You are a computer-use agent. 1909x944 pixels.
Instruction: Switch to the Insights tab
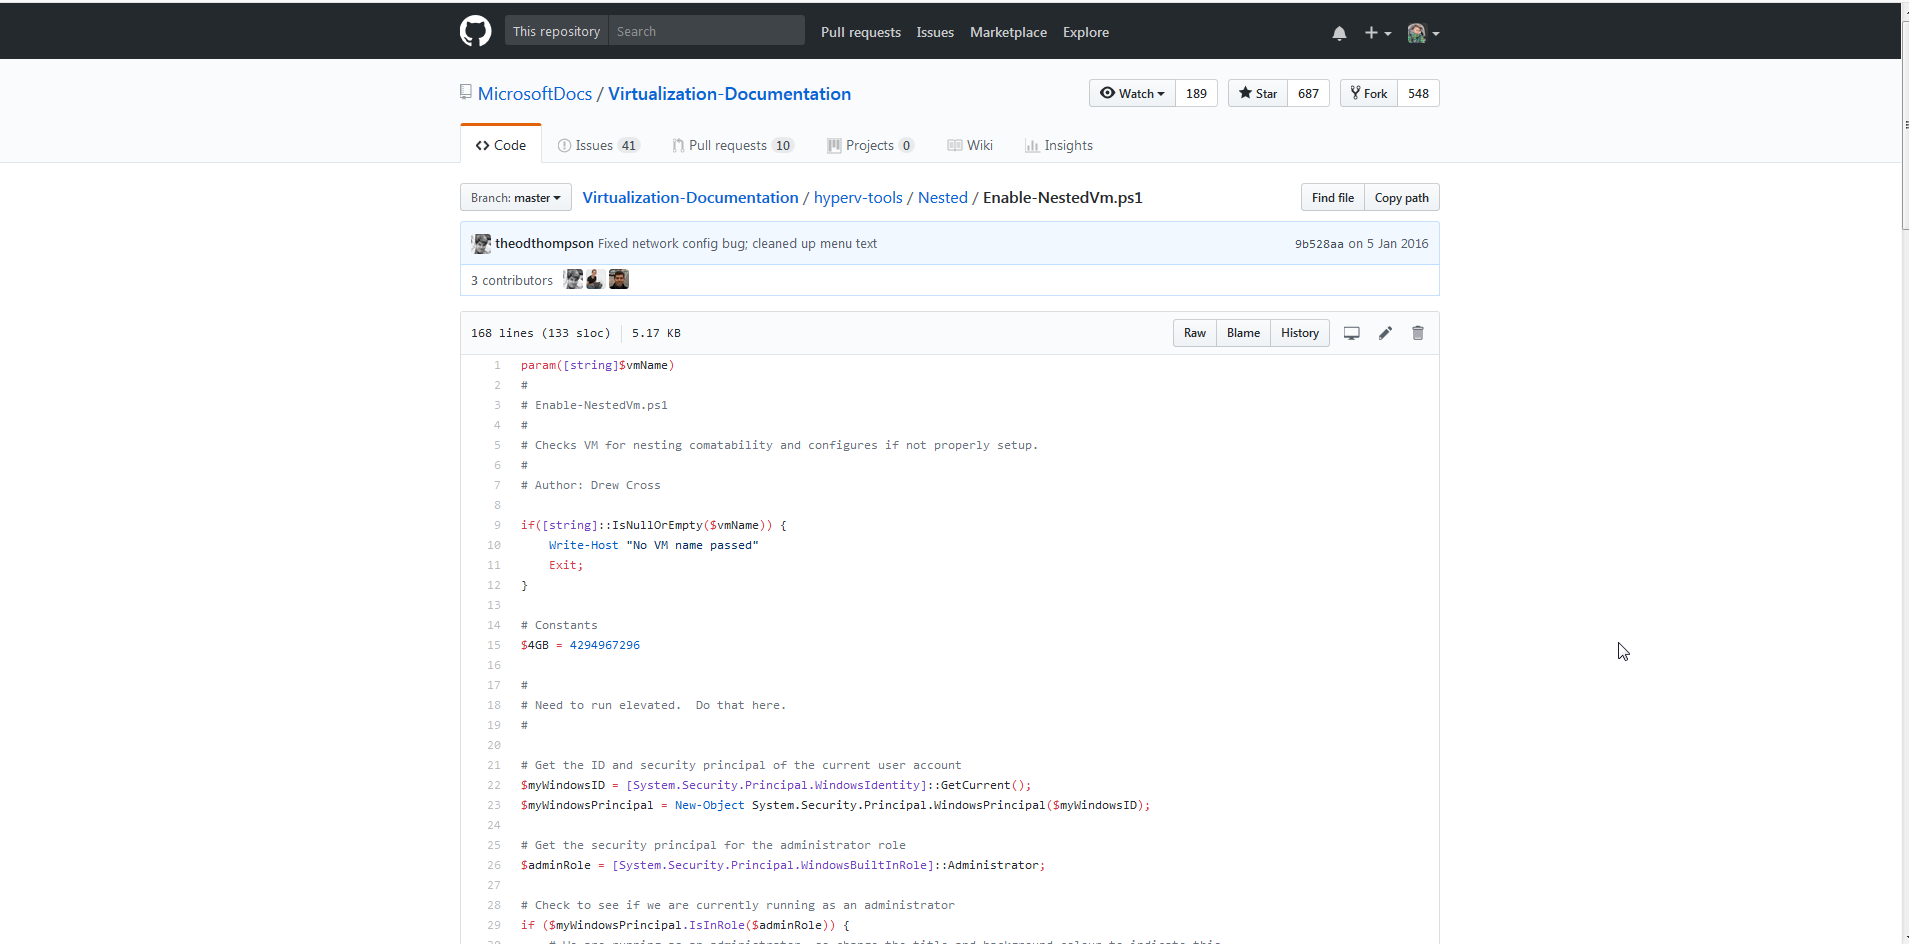pyautogui.click(x=1059, y=145)
